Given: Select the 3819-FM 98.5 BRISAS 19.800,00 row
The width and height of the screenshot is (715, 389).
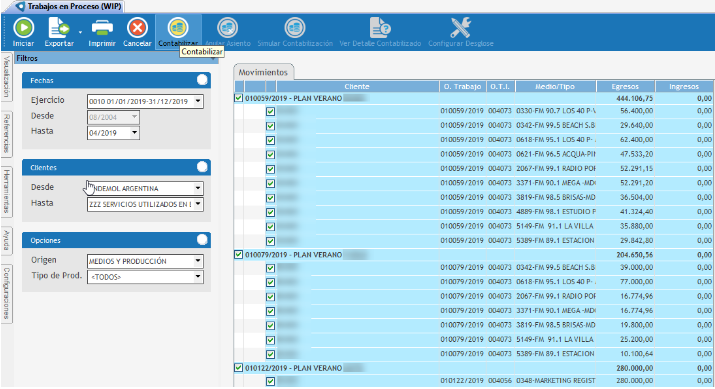Looking at the screenshot, I should [x=473, y=325].
